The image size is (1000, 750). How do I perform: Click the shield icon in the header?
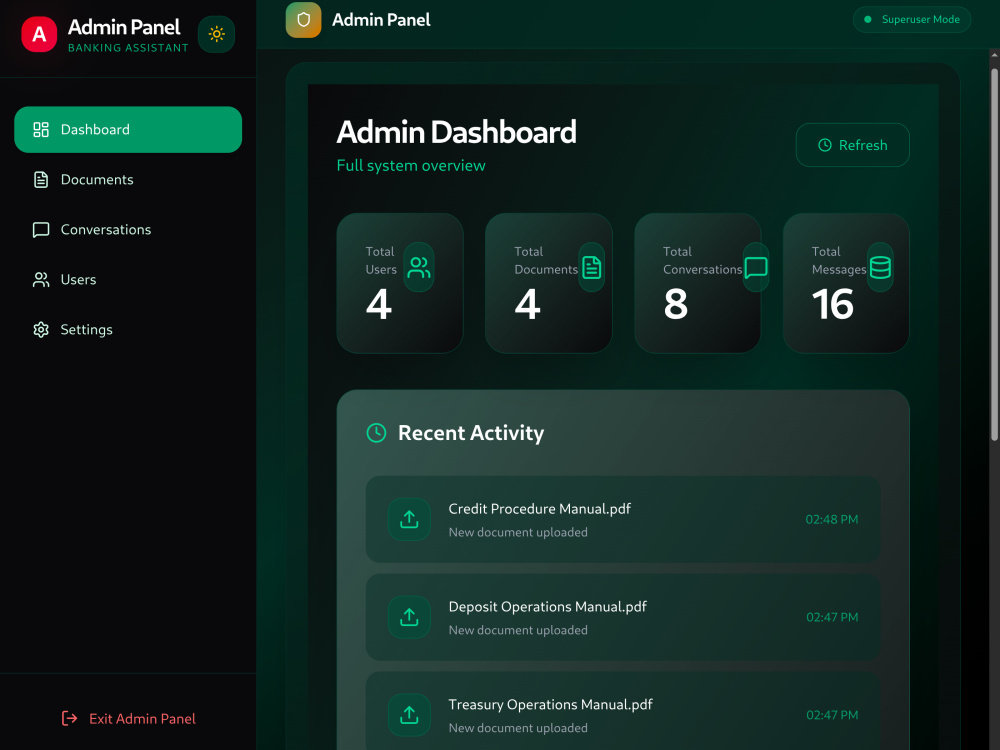coord(304,20)
